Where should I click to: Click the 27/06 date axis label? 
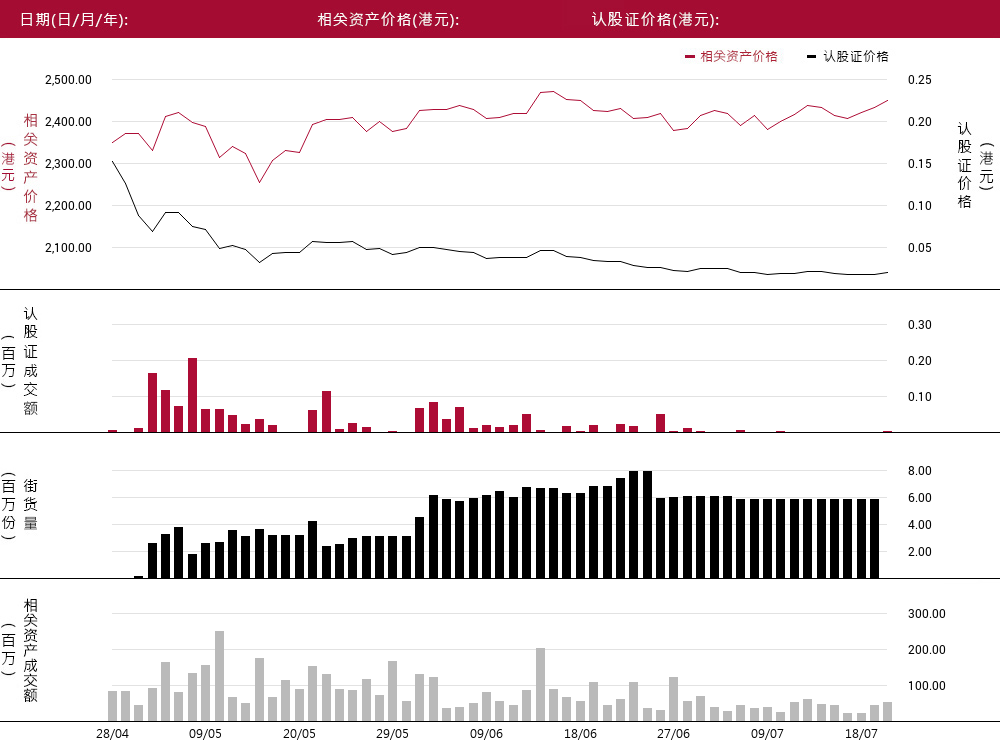pos(673,734)
